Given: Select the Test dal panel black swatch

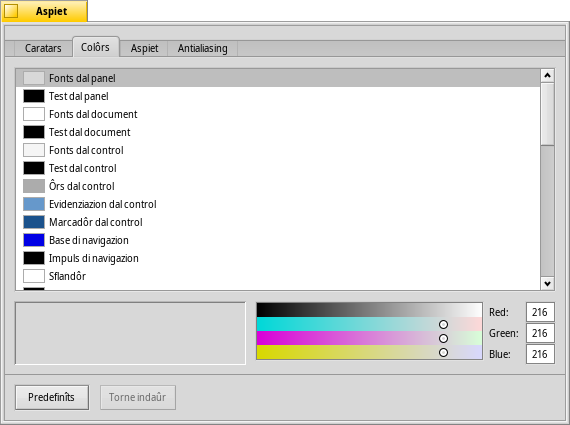Looking at the screenshot, I should 34,96.
